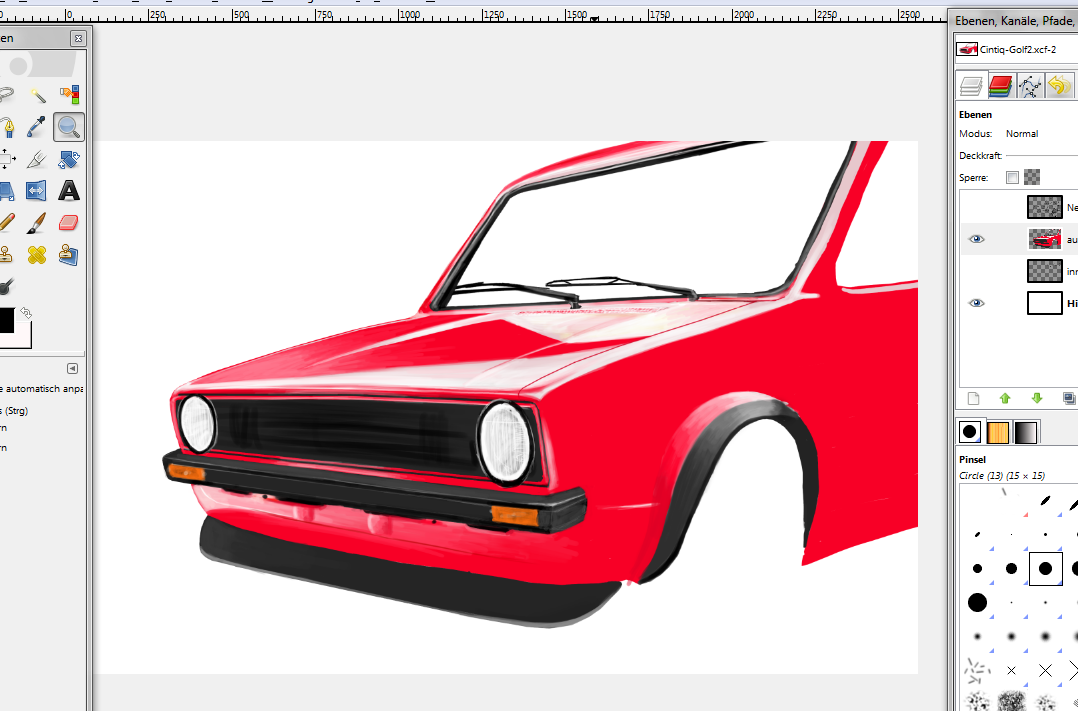Select the Color Picker eyedropper tool
Image resolution: width=1078 pixels, height=711 pixels.
37,127
